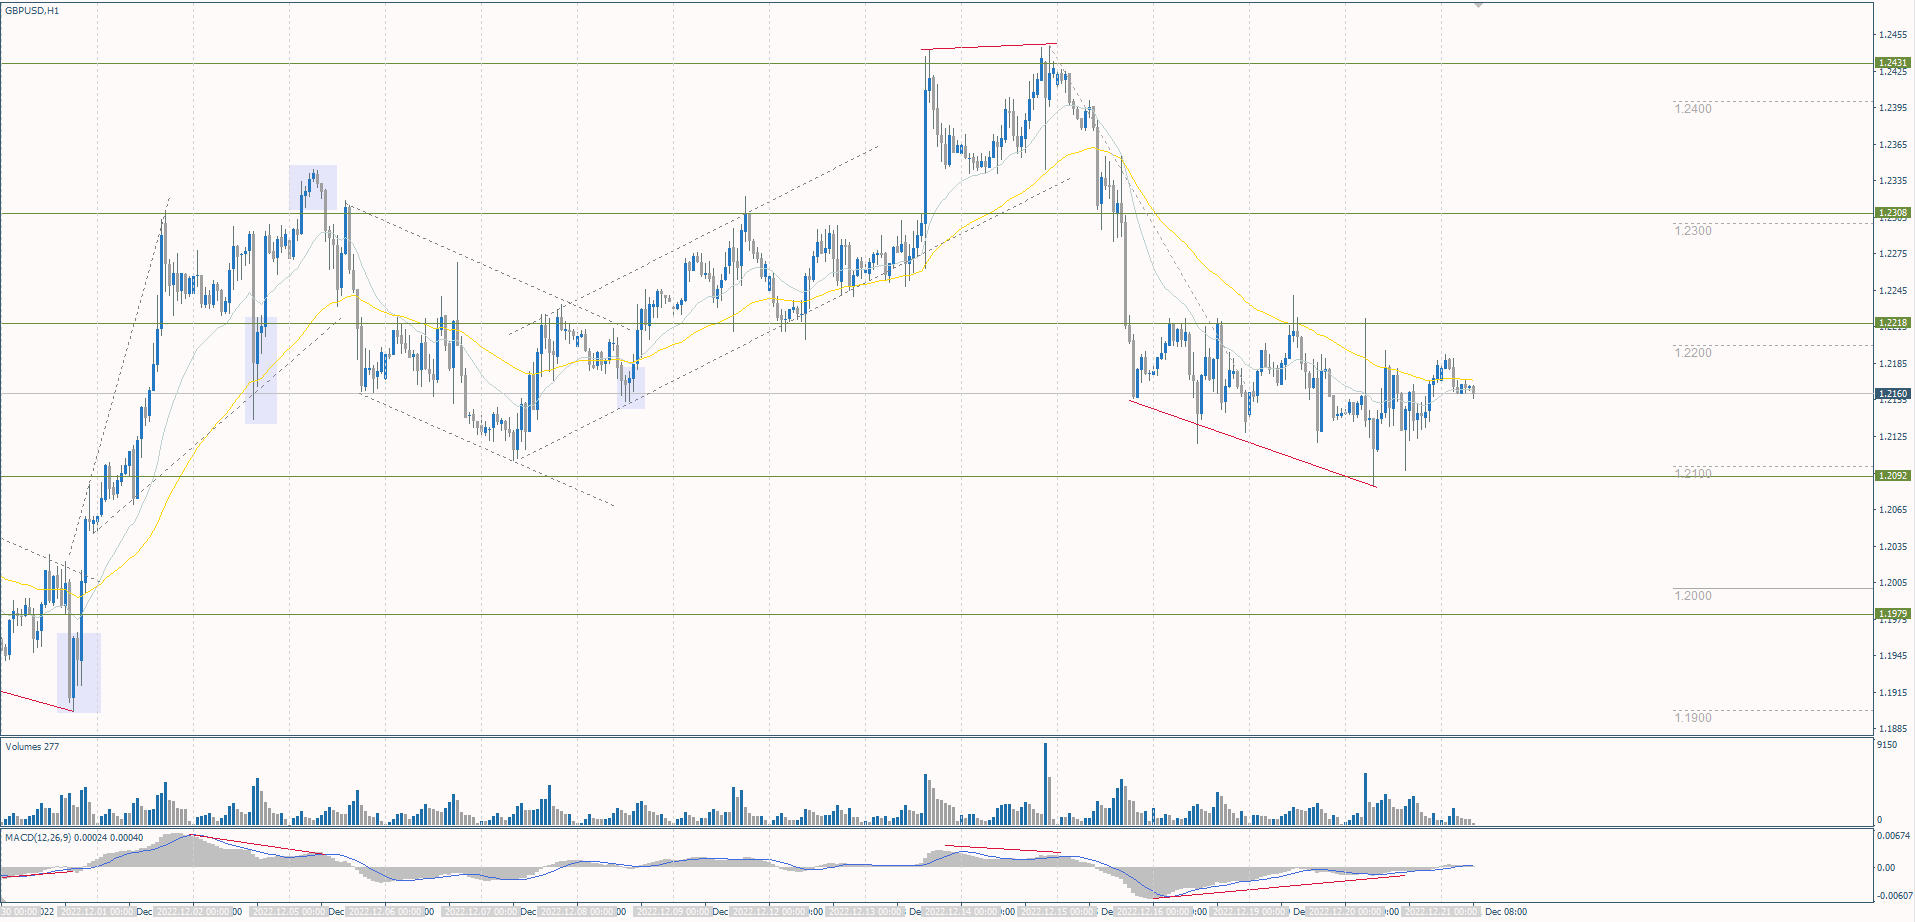The height and width of the screenshot is (922, 1915).
Task: Click the 2022.12.21 00:00 time label
Action: [x=1441, y=912]
